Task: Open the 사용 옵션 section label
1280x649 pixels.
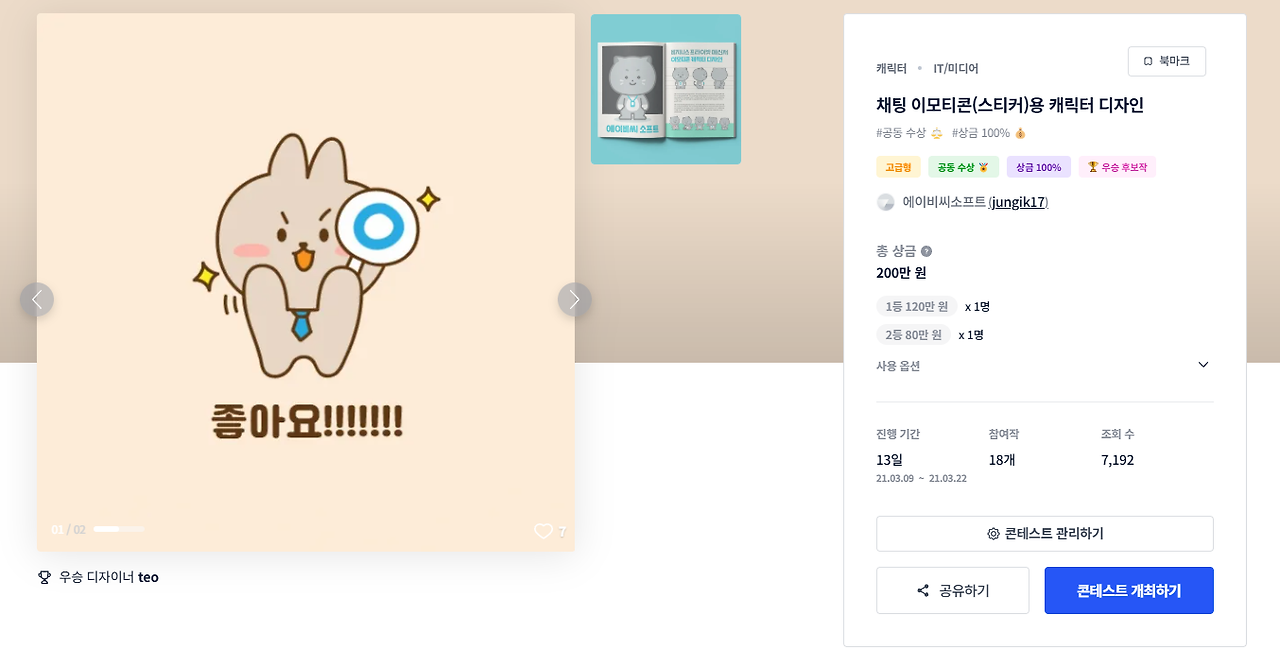Action: (x=898, y=366)
